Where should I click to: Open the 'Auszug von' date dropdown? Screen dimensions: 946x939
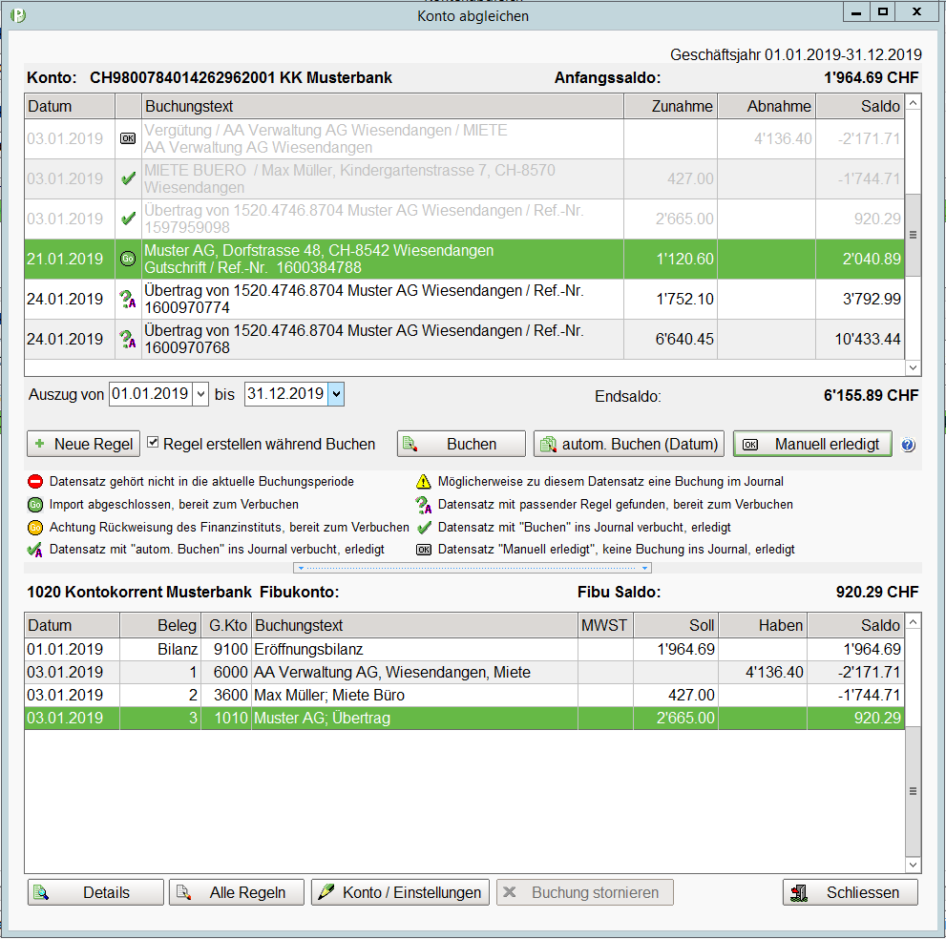point(200,394)
